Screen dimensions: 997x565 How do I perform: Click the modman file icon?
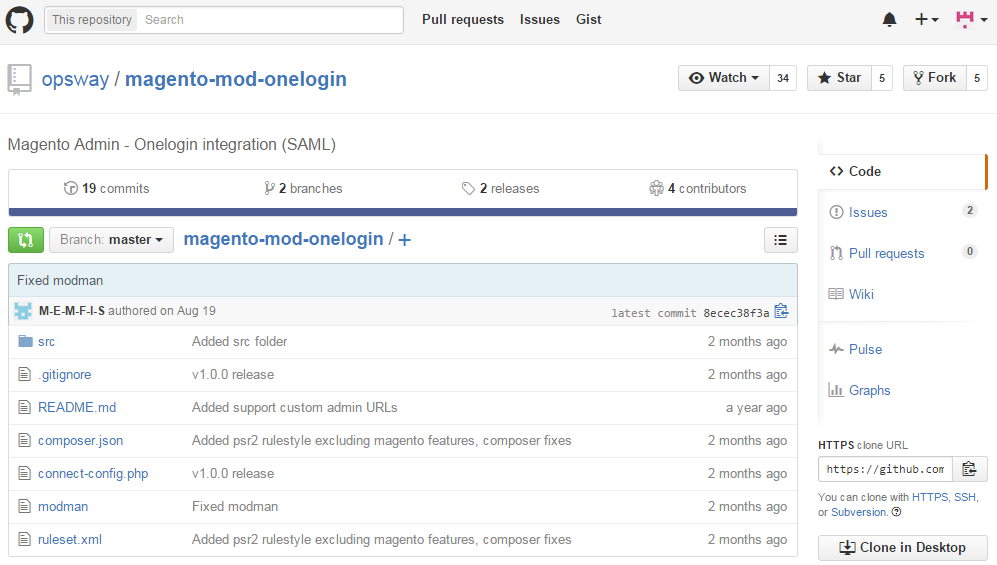pyautogui.click(x=24, y=507)
